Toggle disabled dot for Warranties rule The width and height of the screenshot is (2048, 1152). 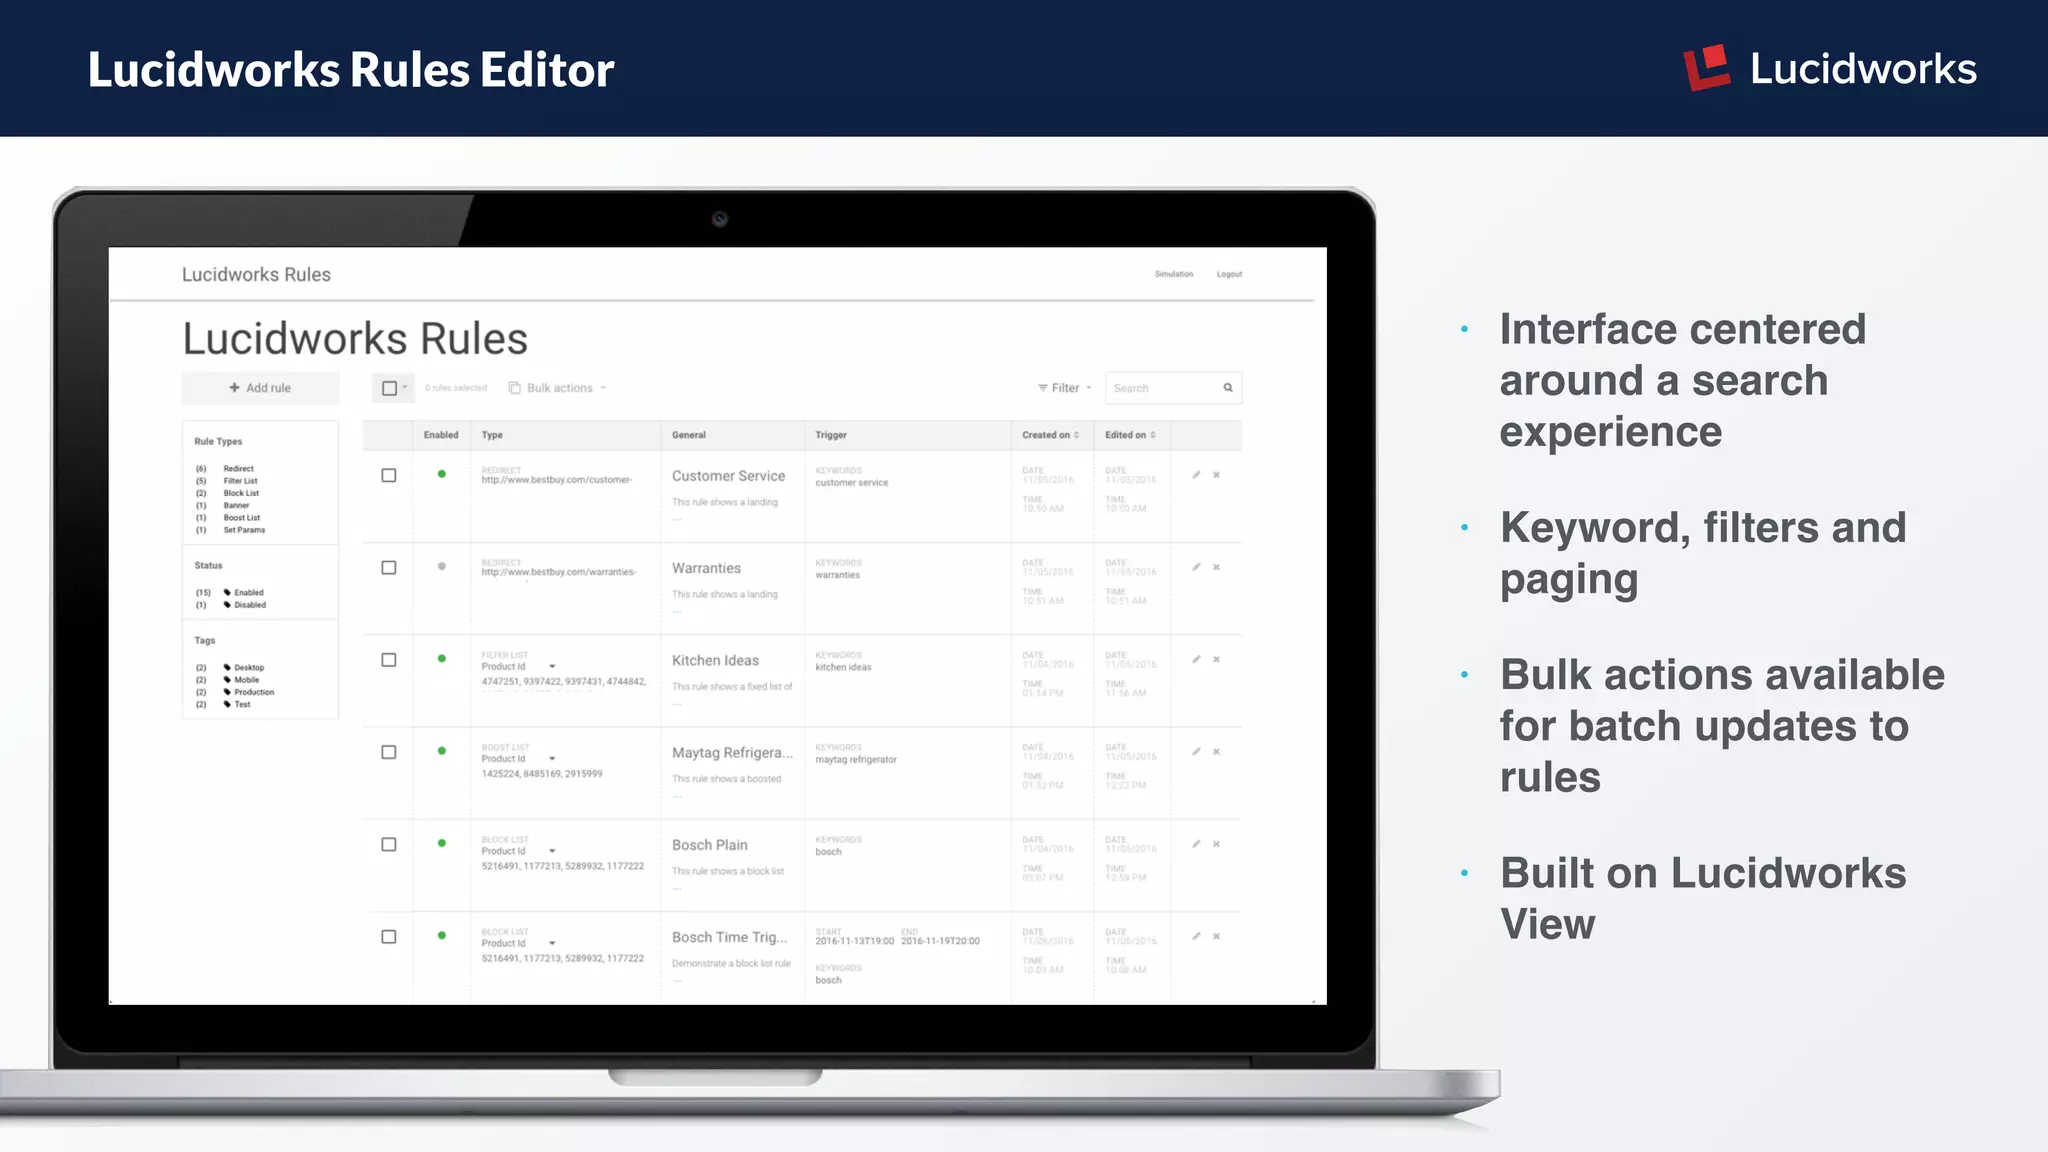point(442,566)
